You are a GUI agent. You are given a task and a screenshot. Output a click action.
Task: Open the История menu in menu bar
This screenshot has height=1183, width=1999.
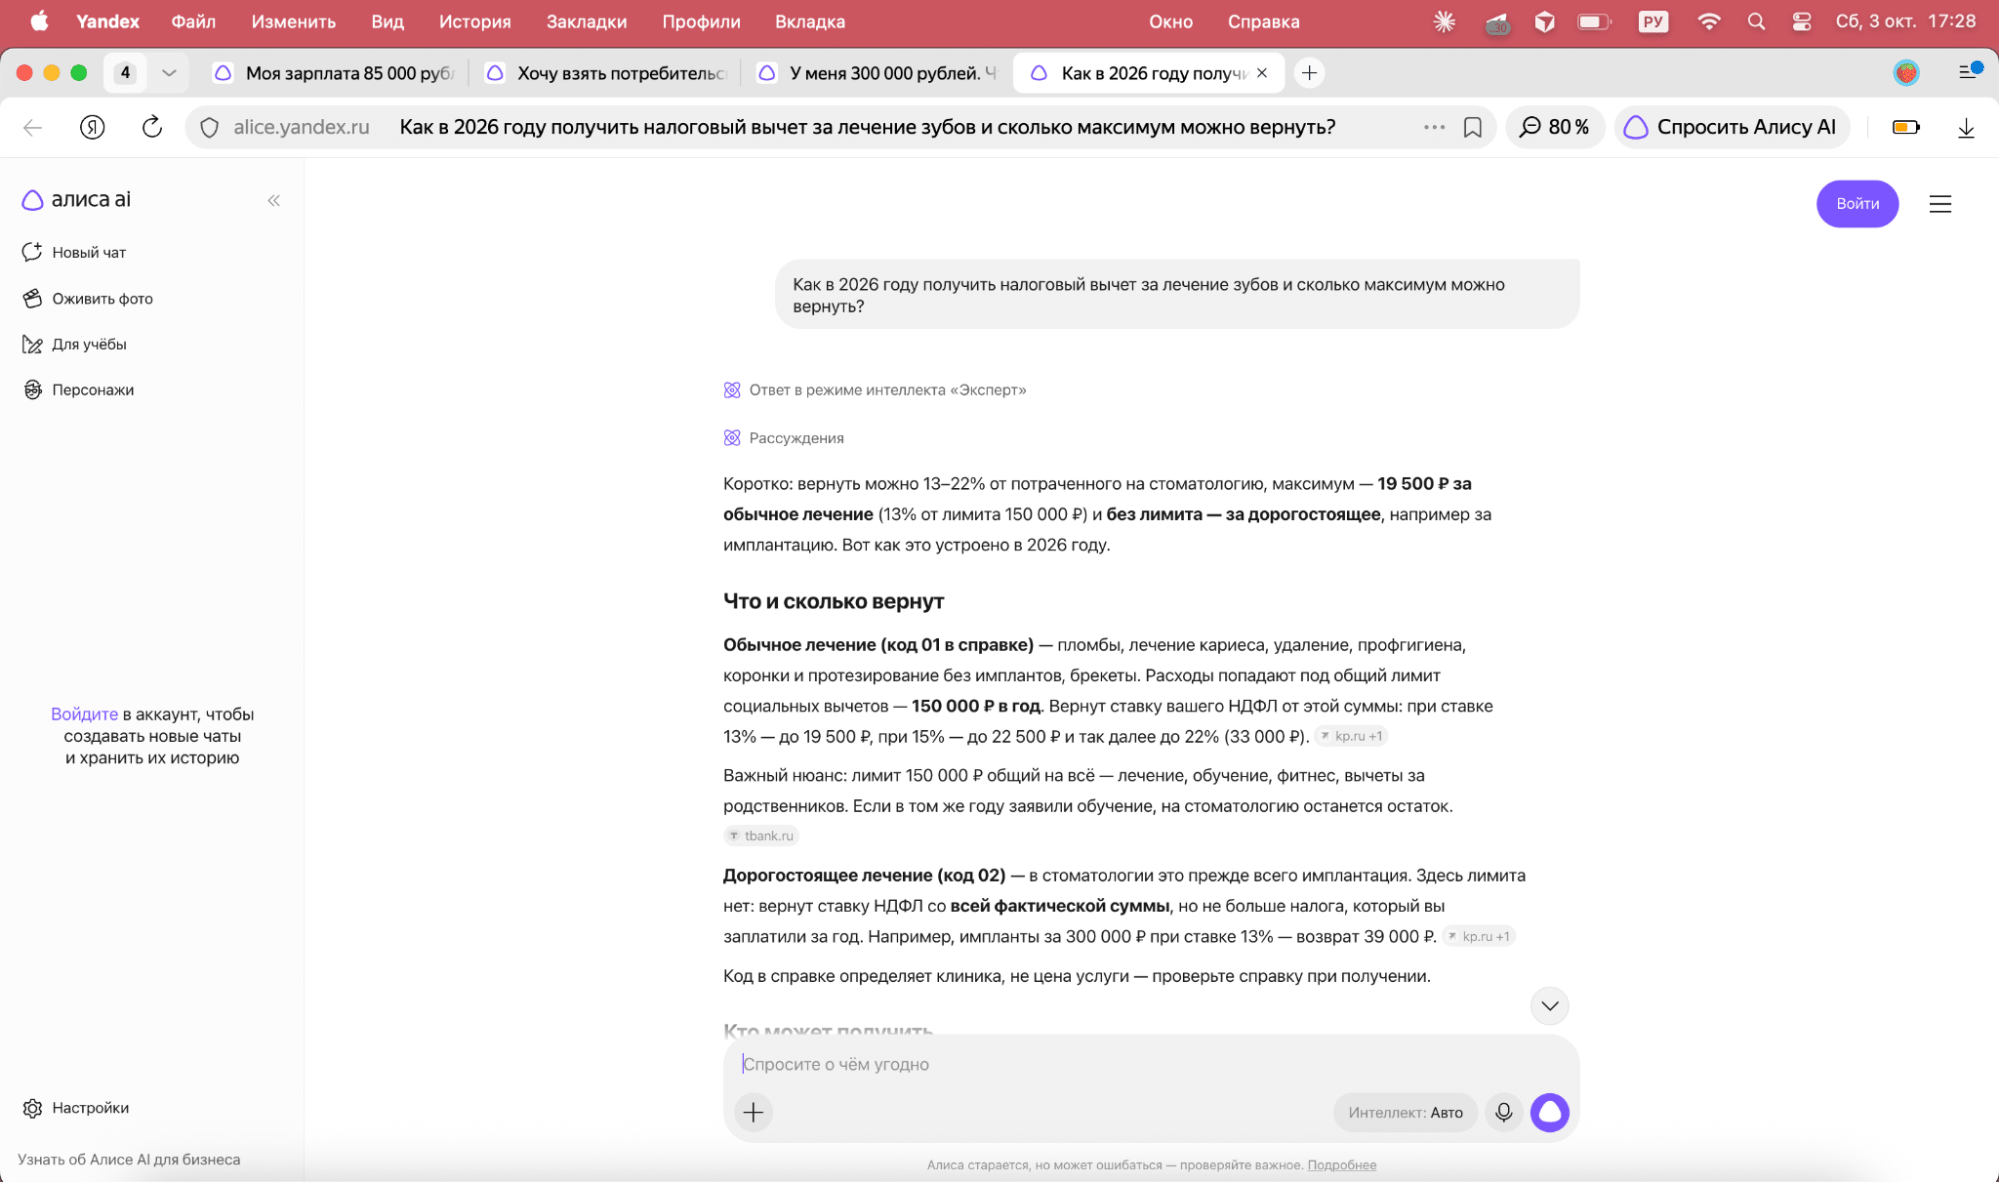click(x=474, y=21)
